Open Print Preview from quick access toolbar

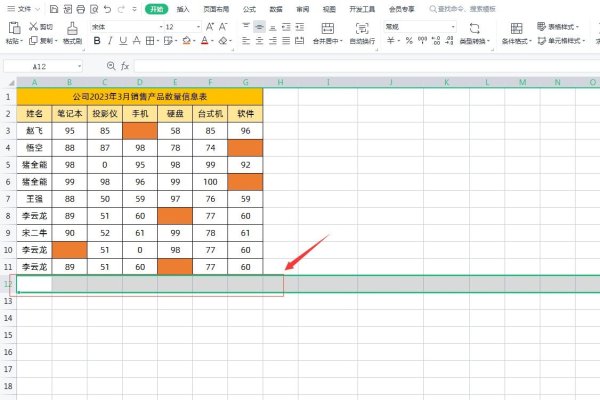[x=94, y=9]
